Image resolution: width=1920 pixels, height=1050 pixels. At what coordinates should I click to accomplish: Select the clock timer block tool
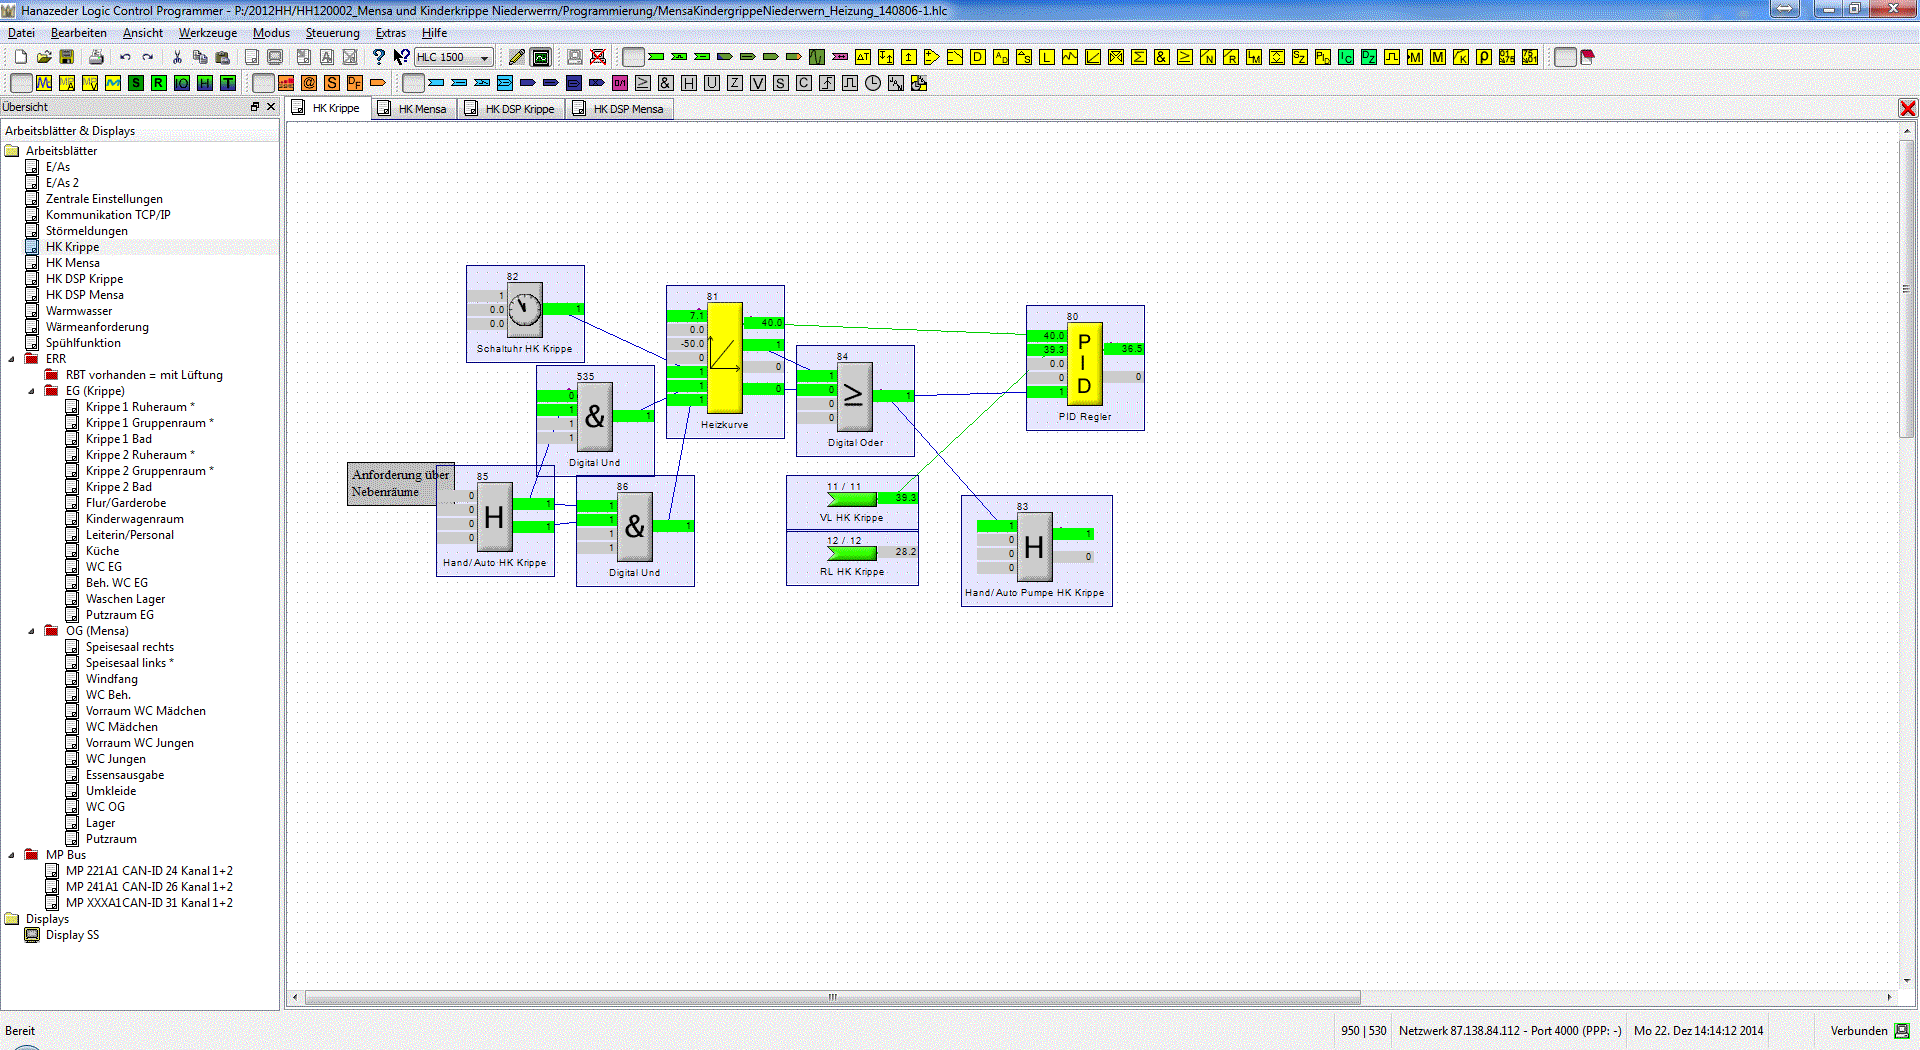point(873,83)
